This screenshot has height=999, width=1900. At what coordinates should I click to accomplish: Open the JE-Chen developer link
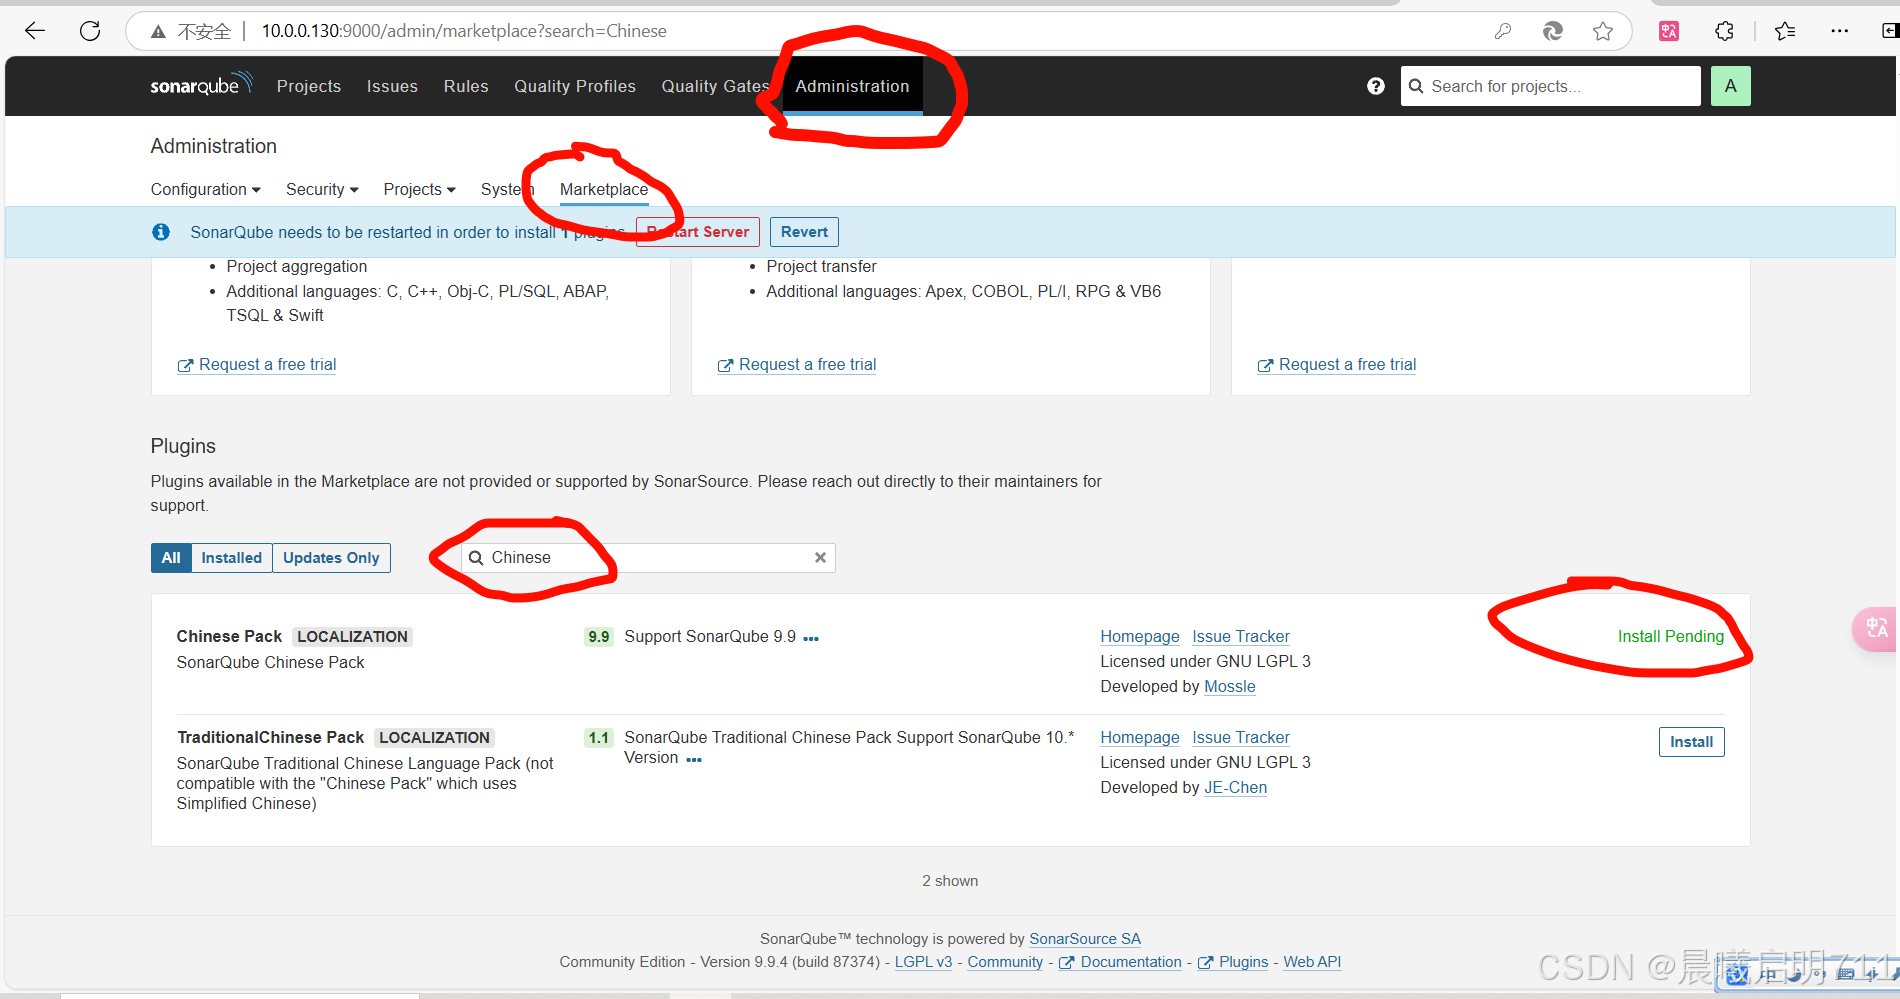pyautogui.click(x=1236, y=788)
